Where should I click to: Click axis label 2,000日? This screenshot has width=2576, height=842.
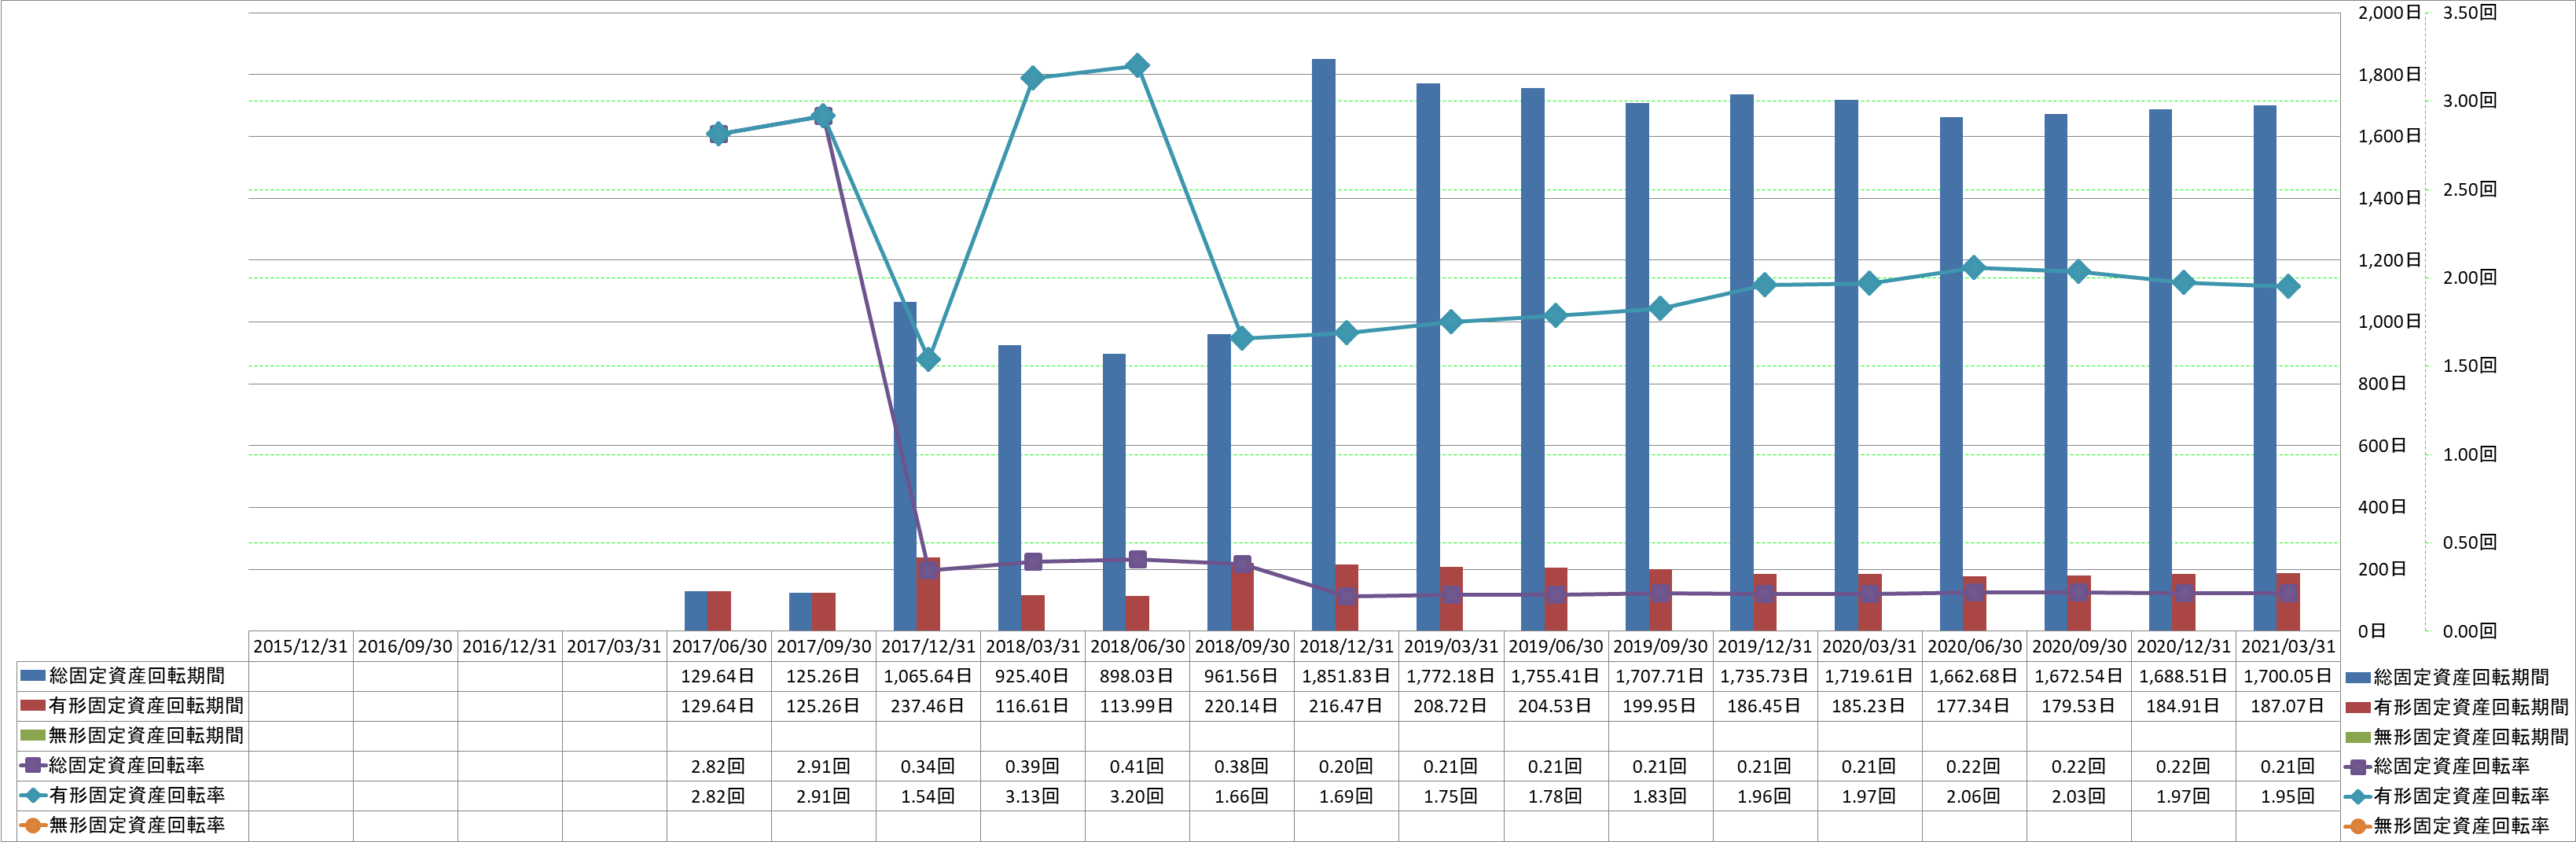pos(2389,13)
